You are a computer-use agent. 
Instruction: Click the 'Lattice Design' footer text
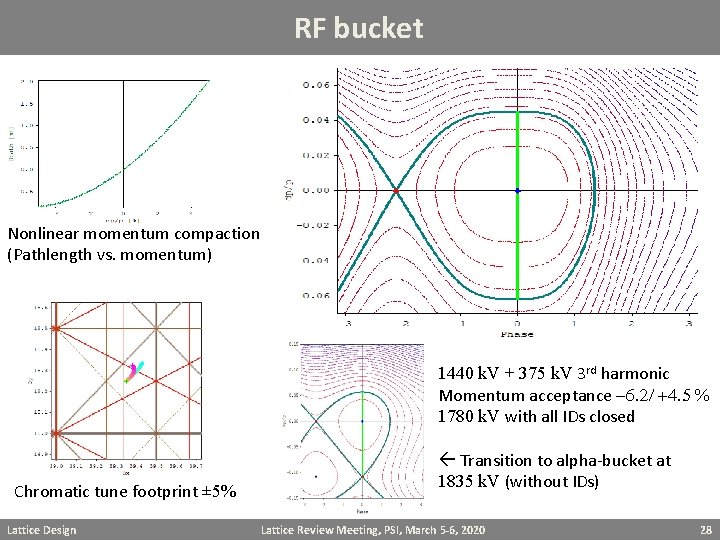(x=42, y=530)
